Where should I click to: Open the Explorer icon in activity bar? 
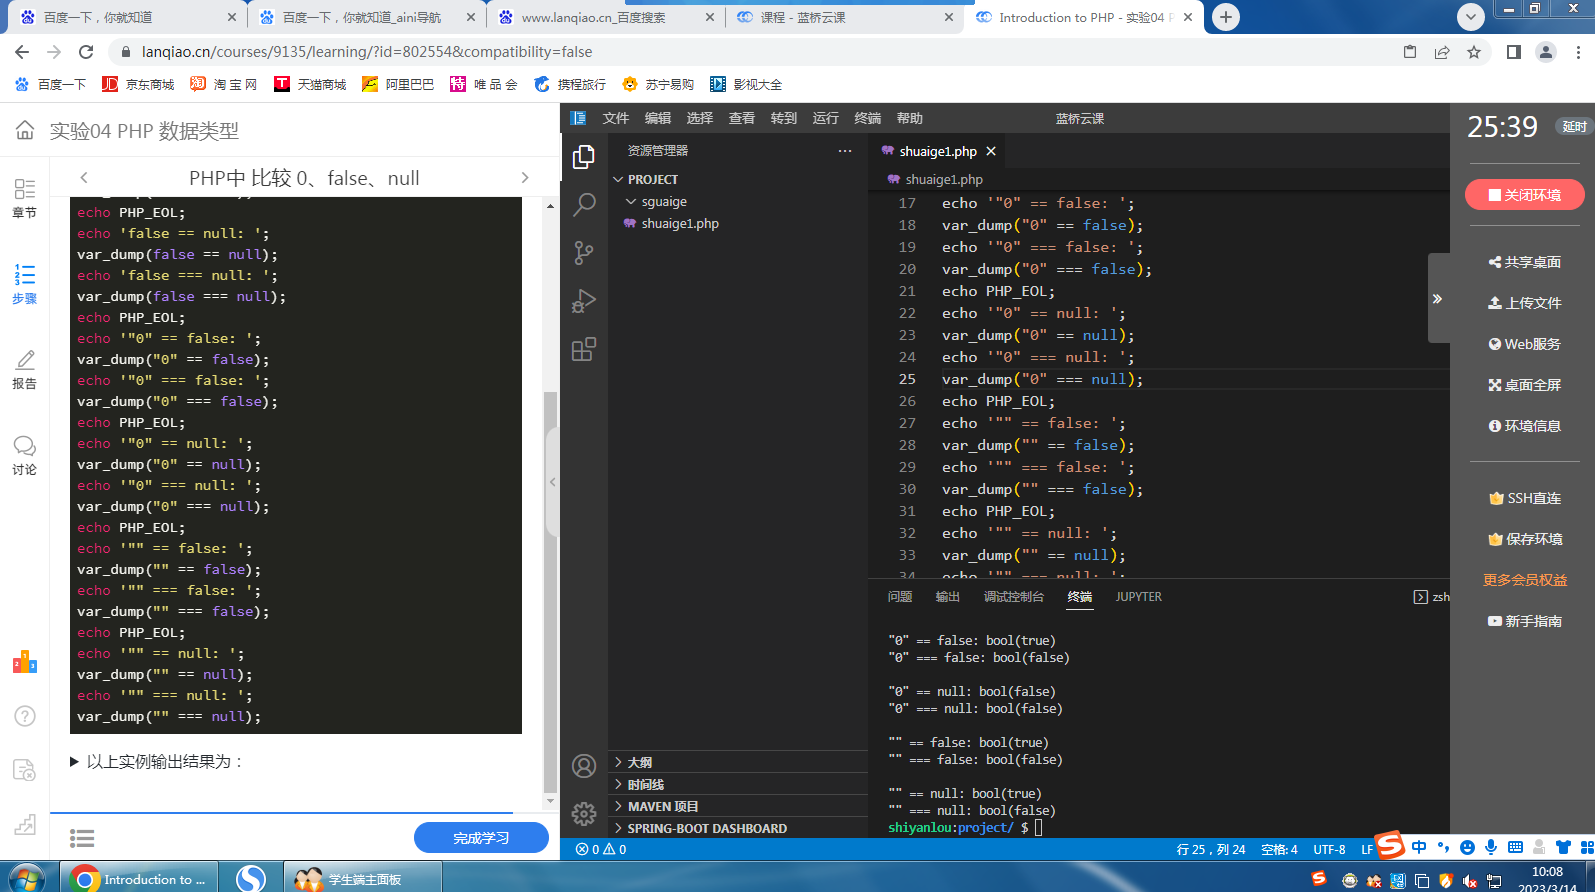(584, 157)
